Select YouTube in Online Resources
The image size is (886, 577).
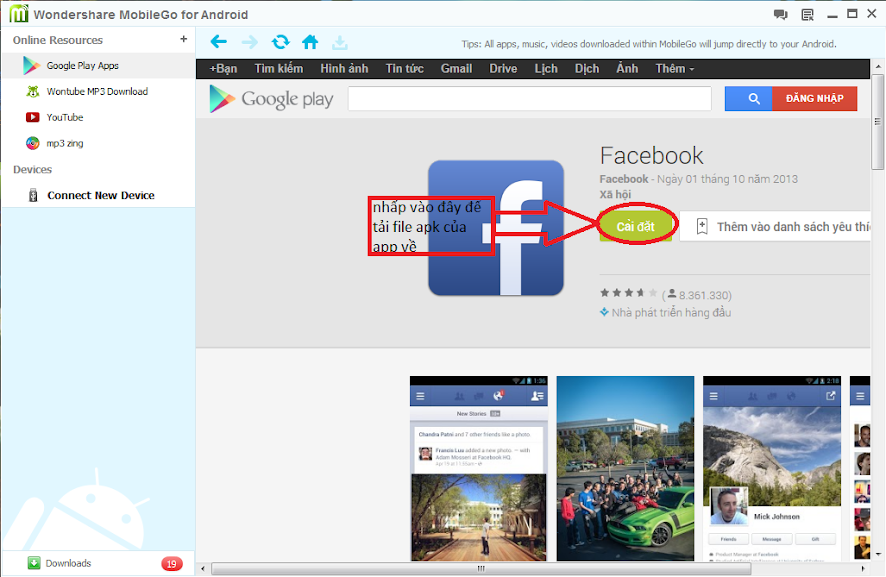click(98, 118)
